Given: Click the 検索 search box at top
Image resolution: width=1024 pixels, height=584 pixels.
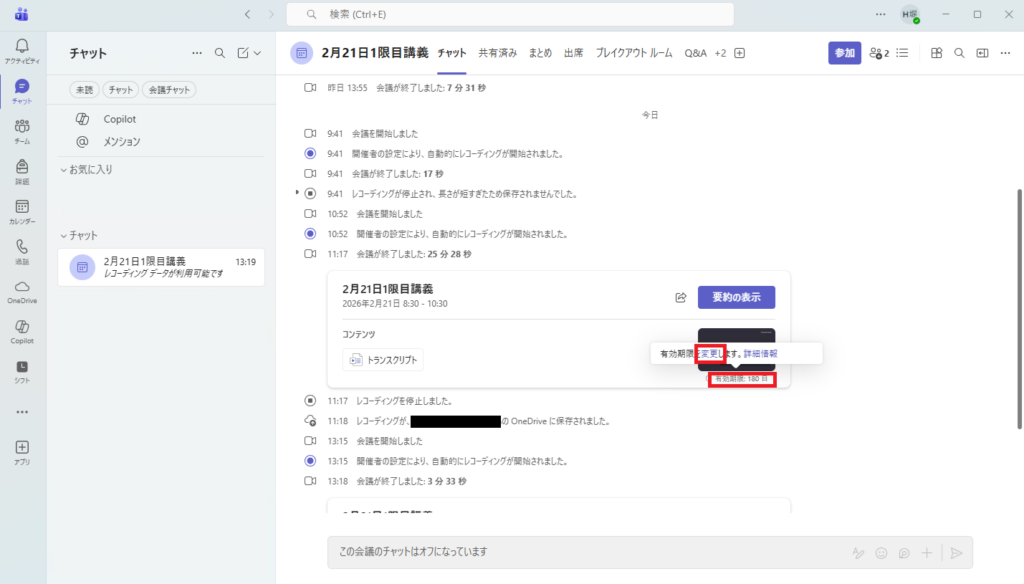Looking at the screenshot, I should pyautogui.click(x=510, y=14).
